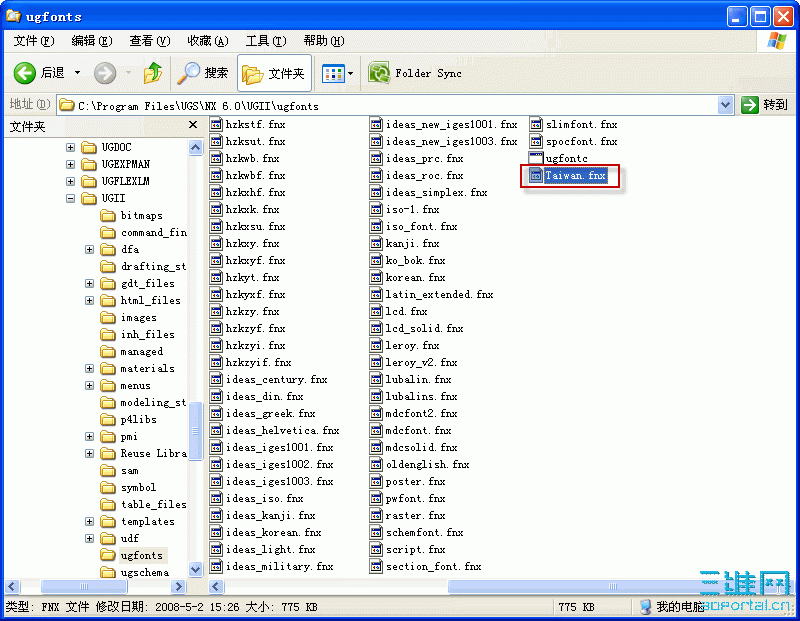Select the spocfont.fnx file icon
Viewport: 800px width, 621px height.
click(538, 141)
